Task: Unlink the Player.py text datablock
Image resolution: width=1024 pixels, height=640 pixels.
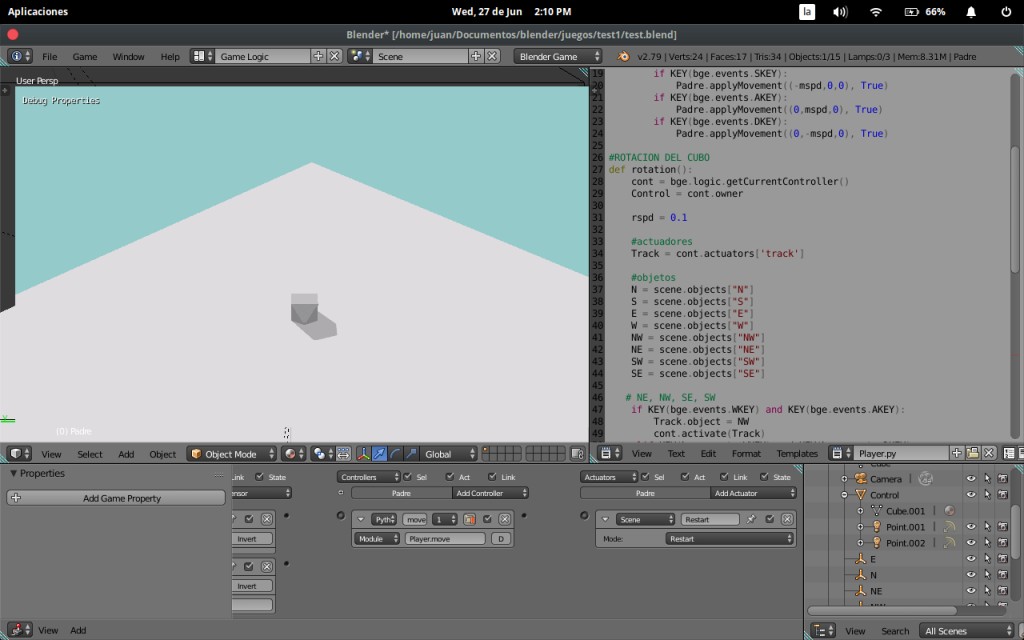Action: pos(989,453)
